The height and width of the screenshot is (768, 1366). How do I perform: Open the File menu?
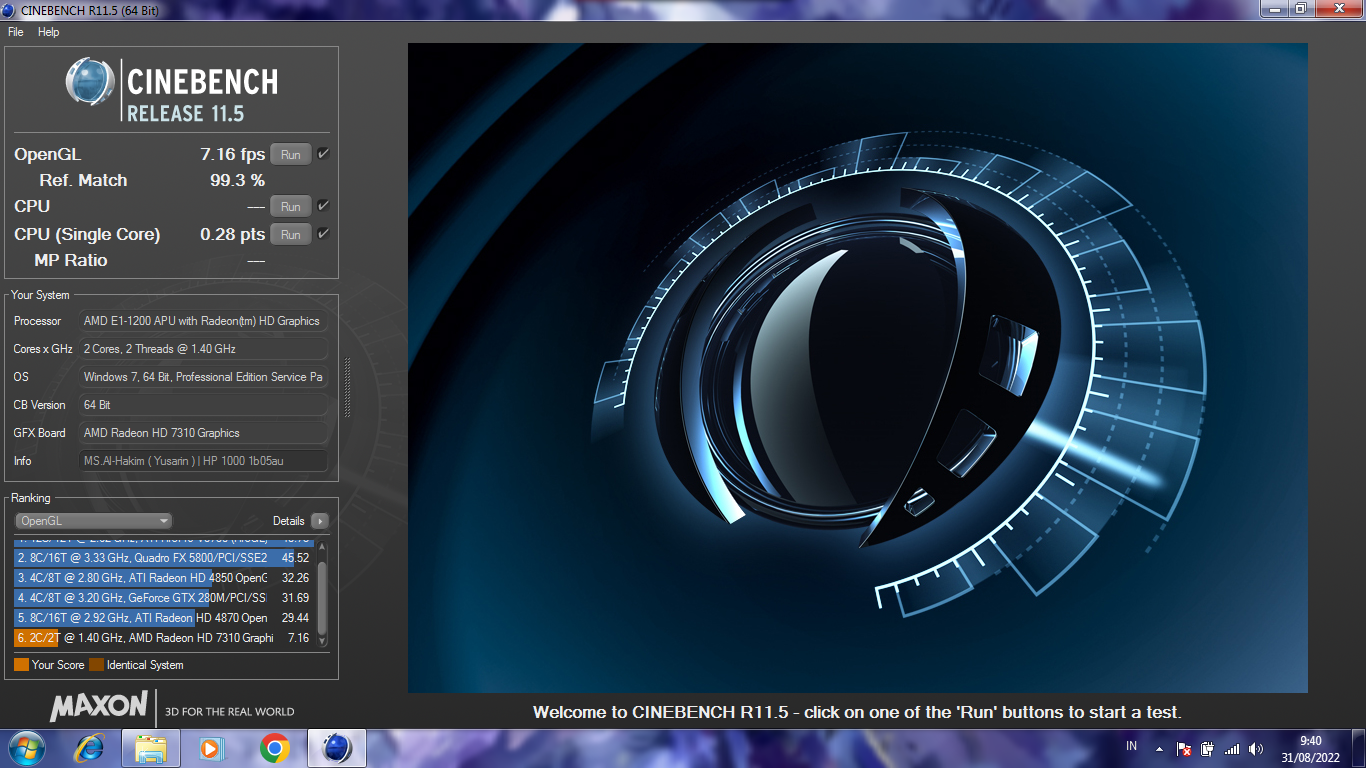(x=15, y=32)
